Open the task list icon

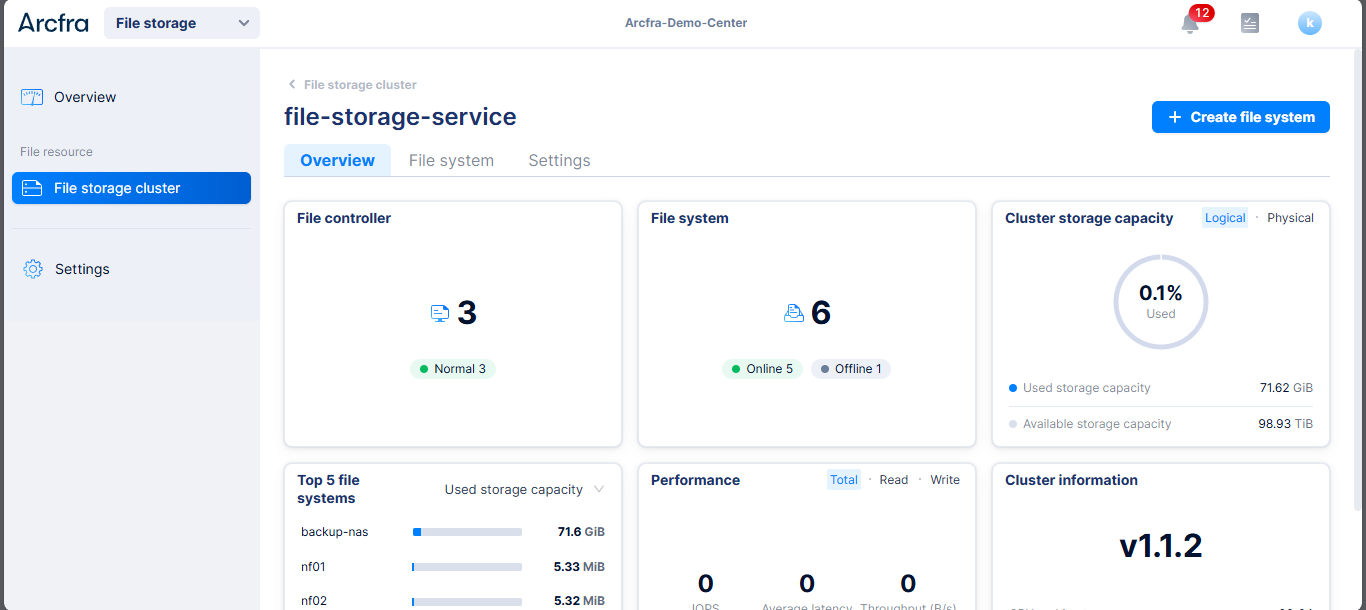tap(1249, 23)
